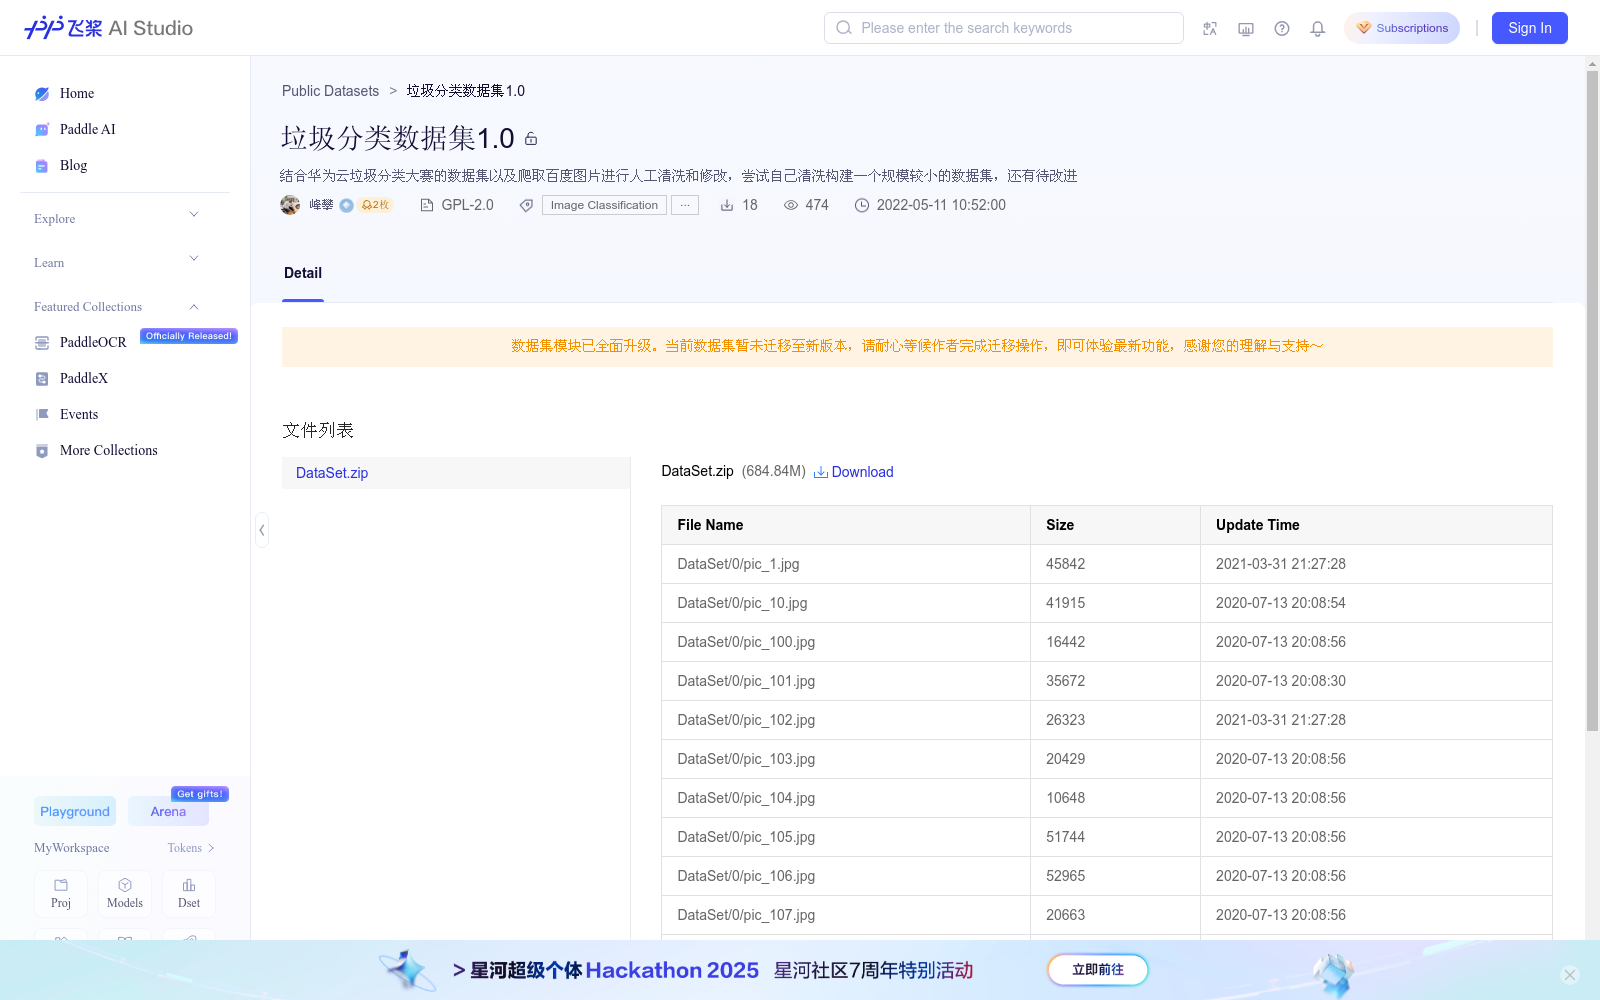Image resolution: width=1600 pixels, height=1000 pixels.
Task: Open Playground button
Action: click(75, 811)
